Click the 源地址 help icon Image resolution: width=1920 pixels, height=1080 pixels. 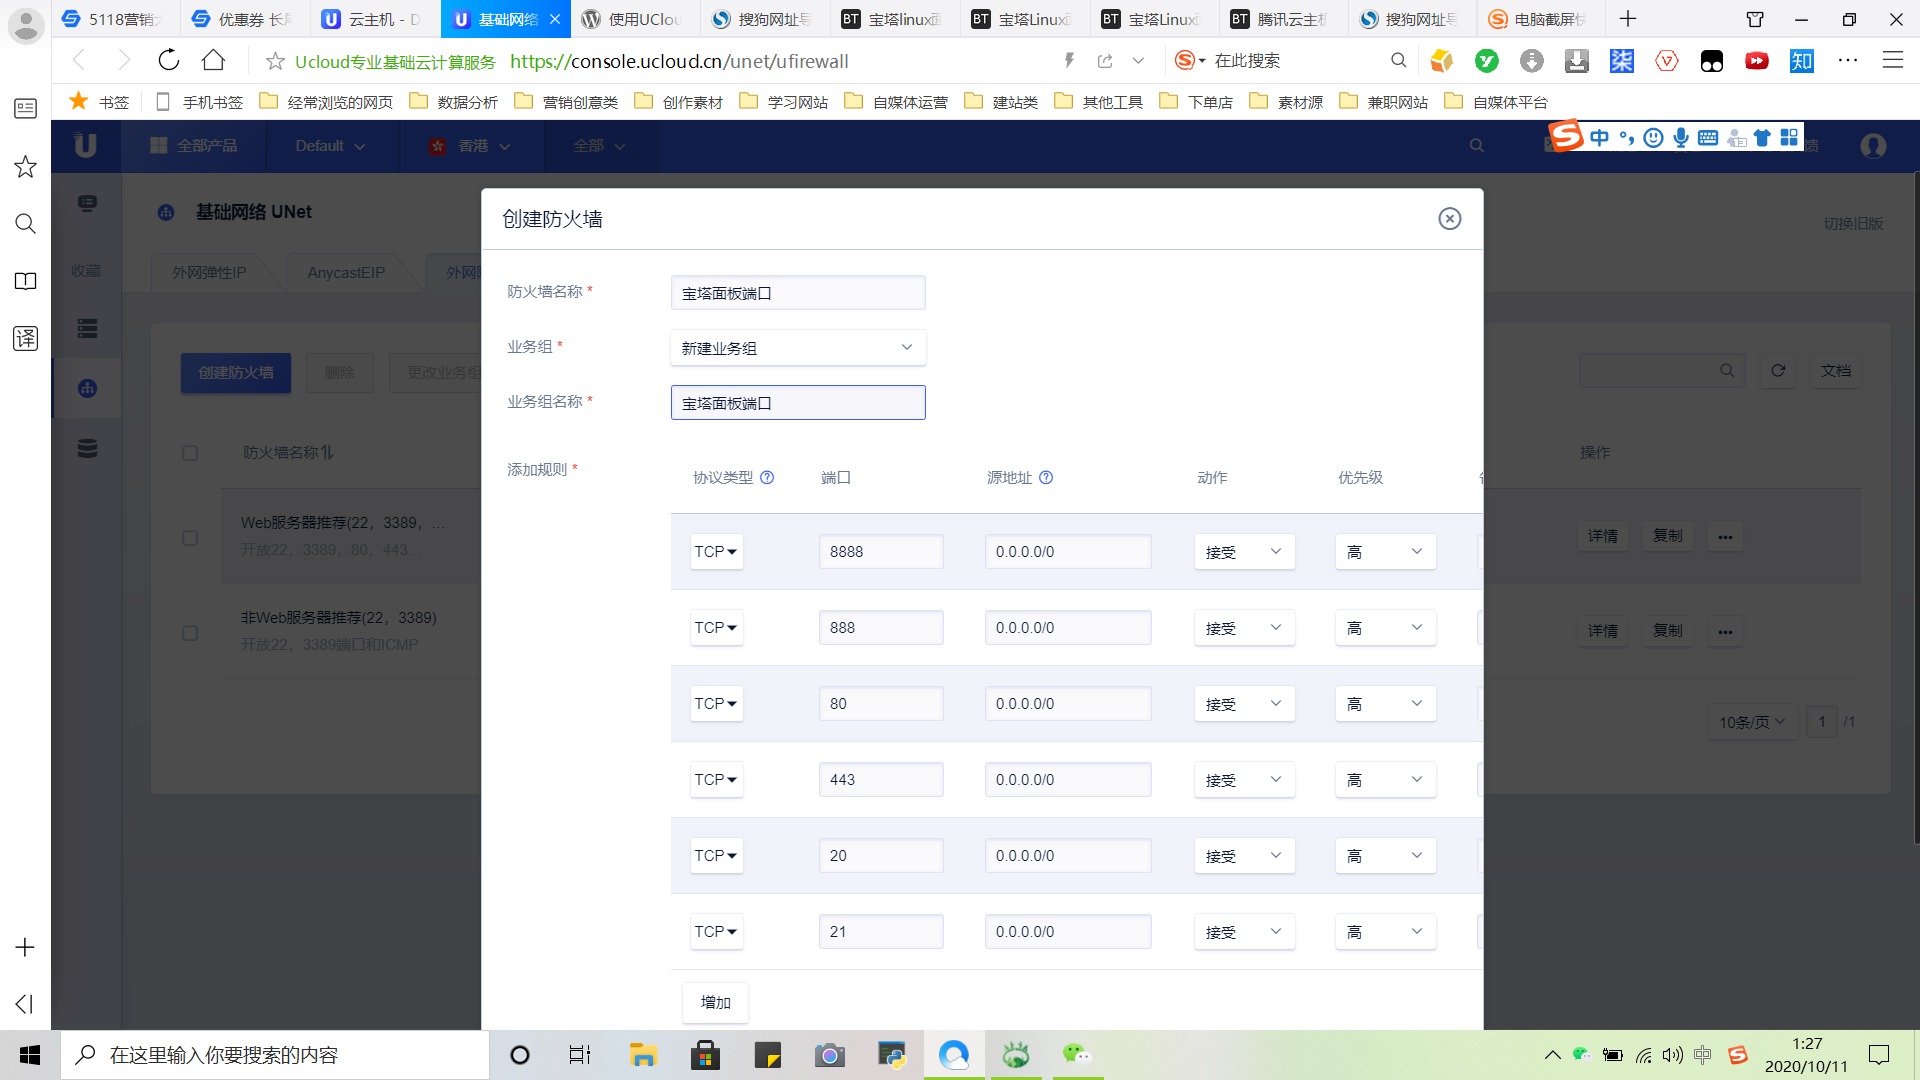coord(1046,478)
